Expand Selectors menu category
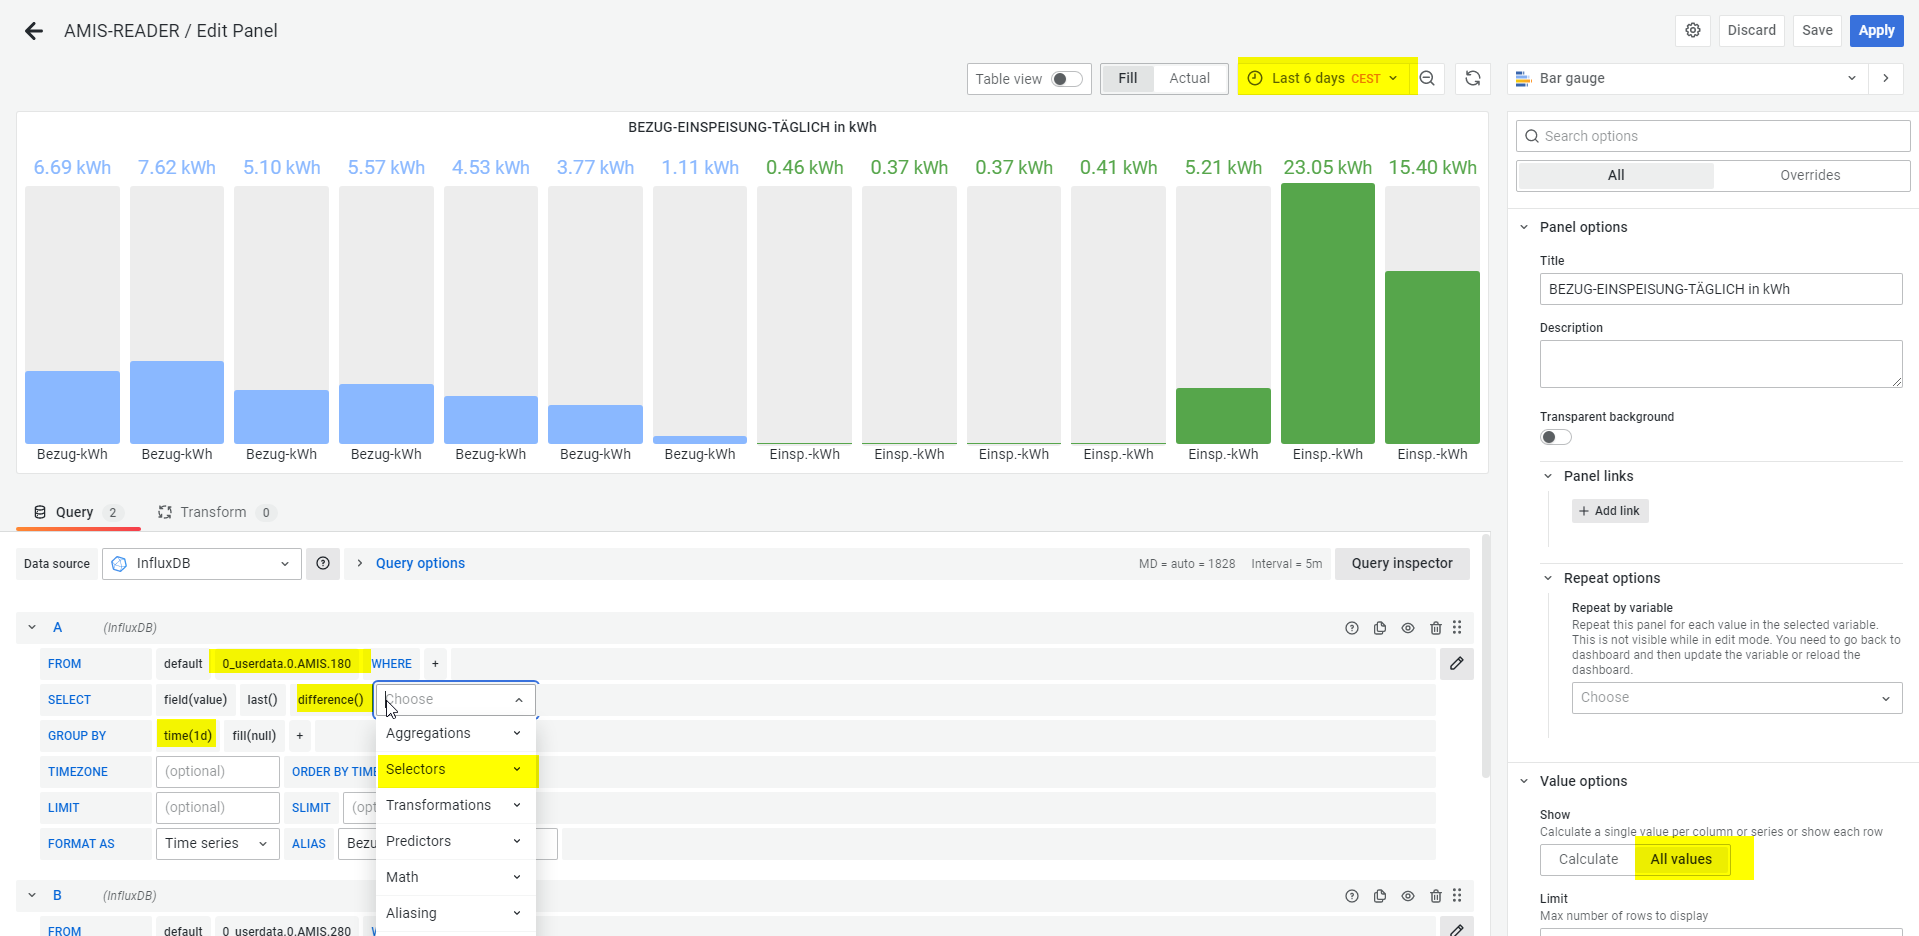Viewport: 1919px width, 936px height. coord(456,769)
